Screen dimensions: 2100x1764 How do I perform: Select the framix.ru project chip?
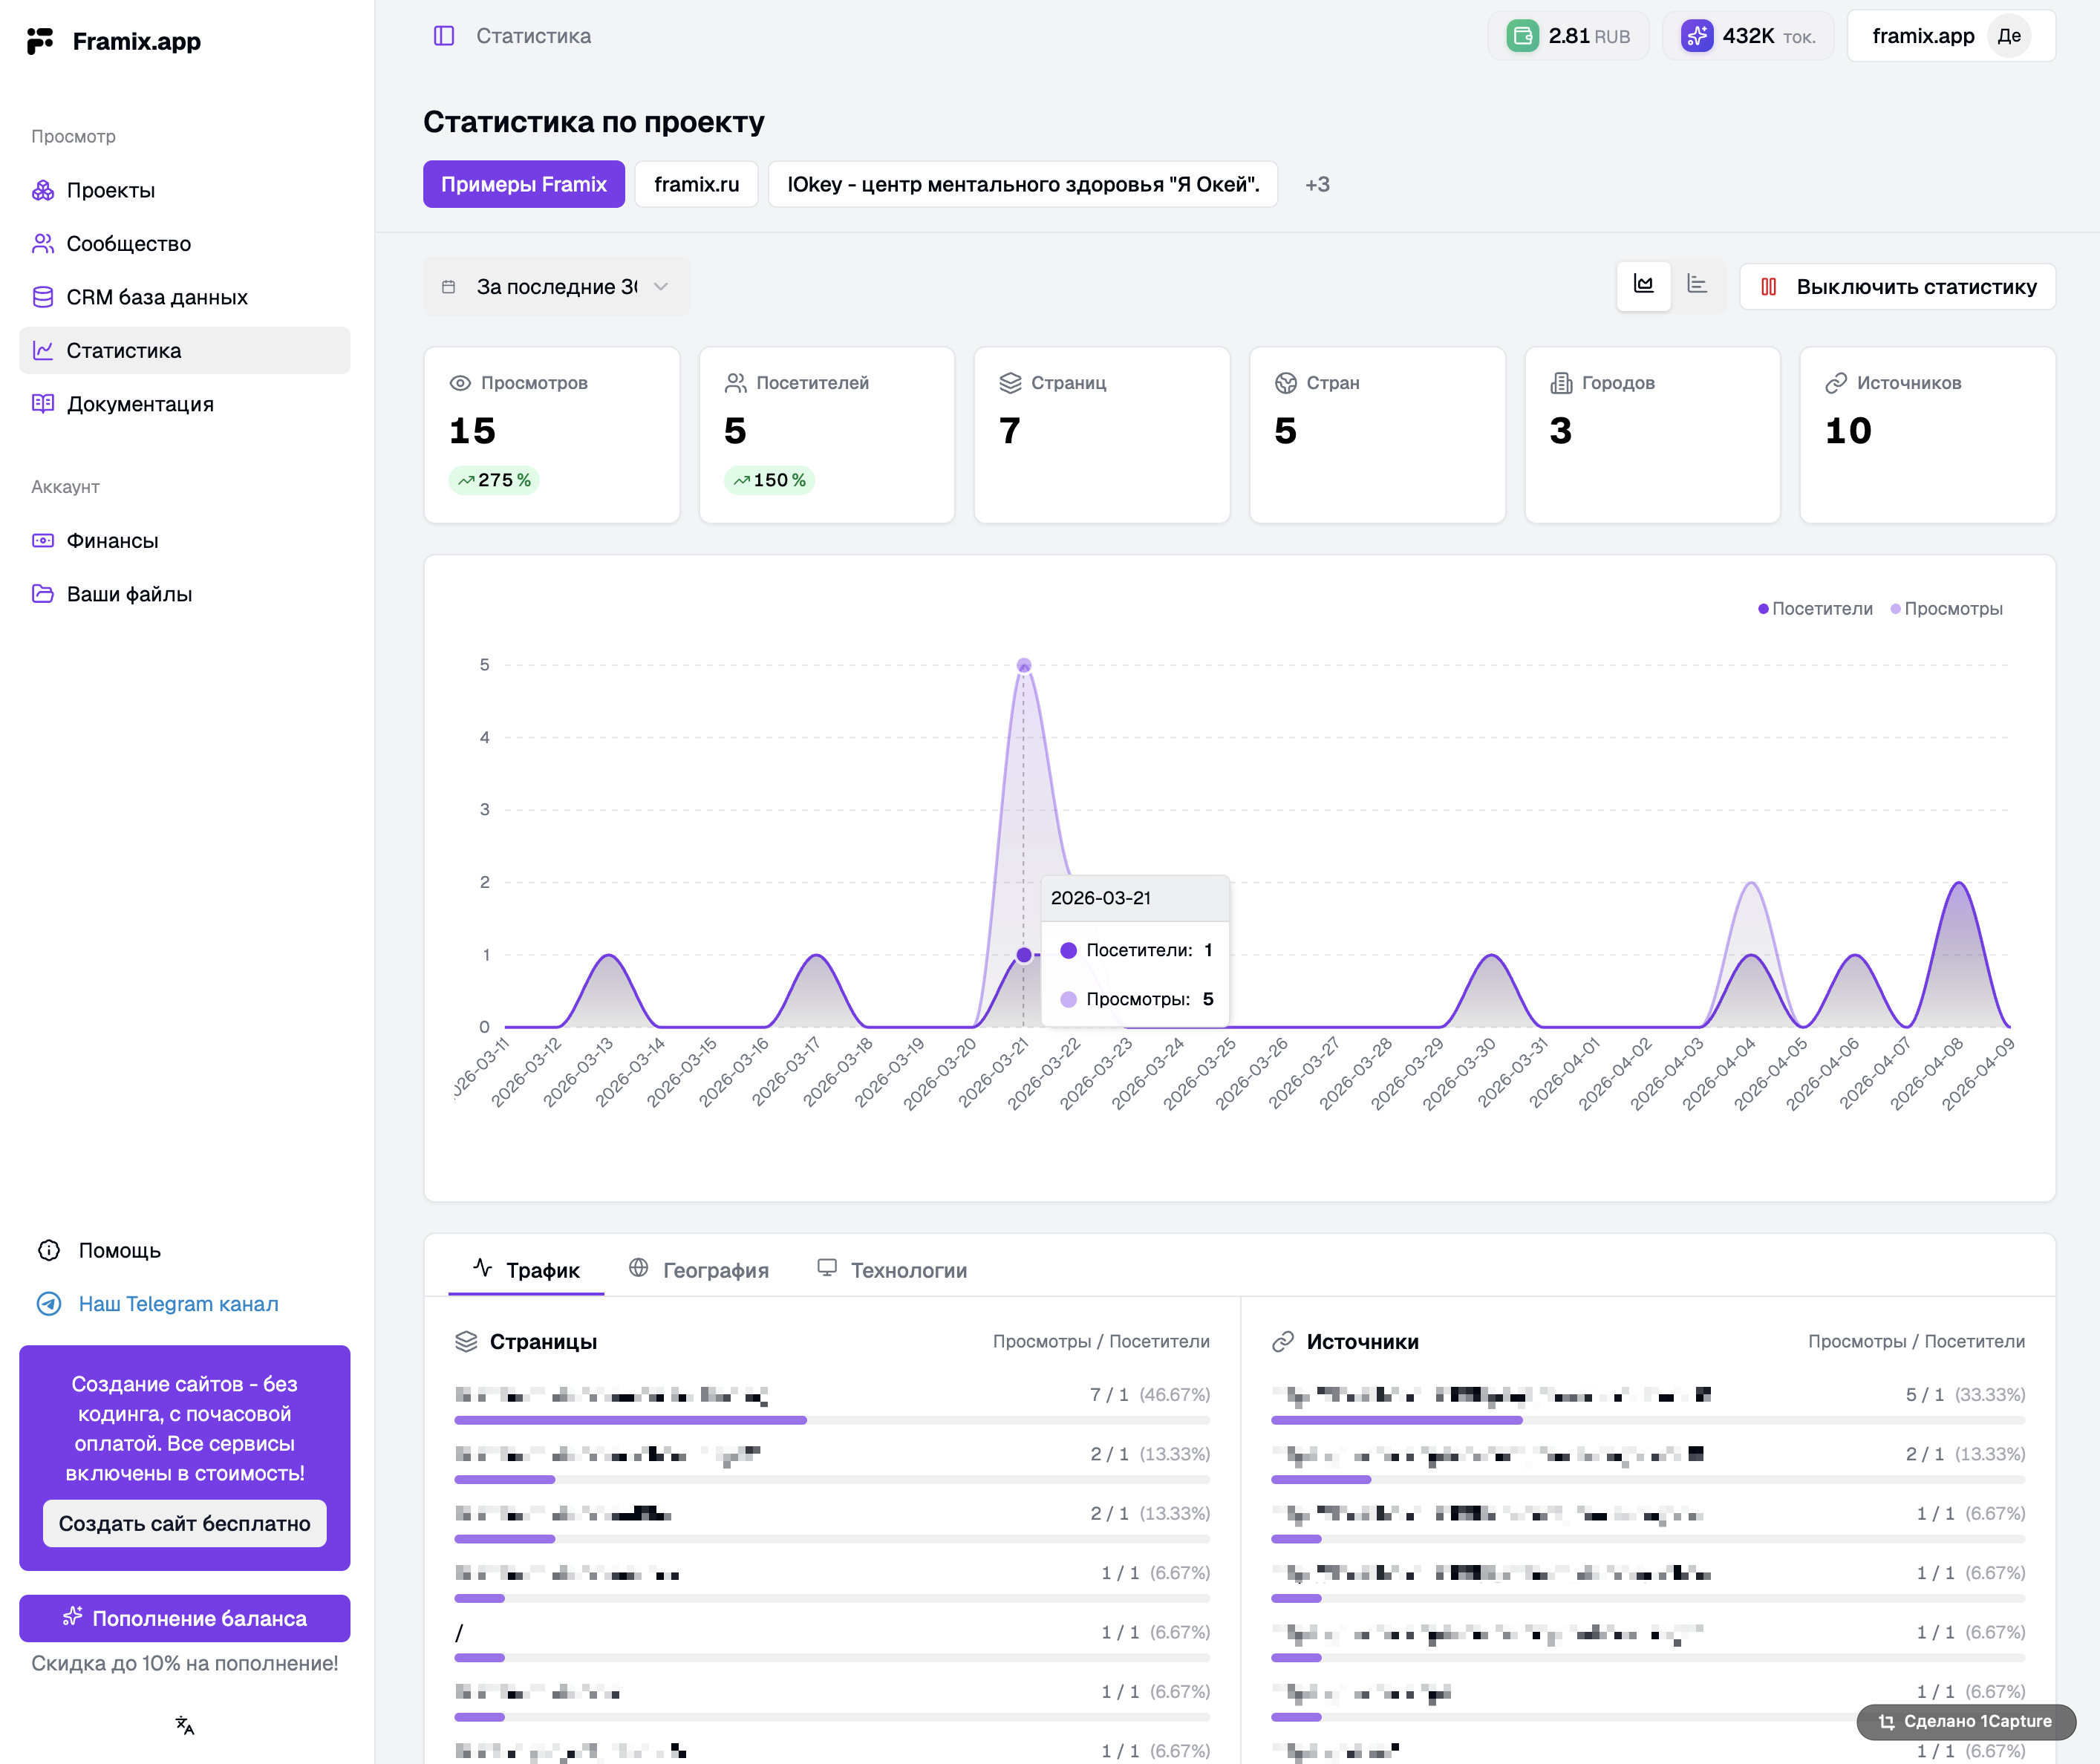696,184
